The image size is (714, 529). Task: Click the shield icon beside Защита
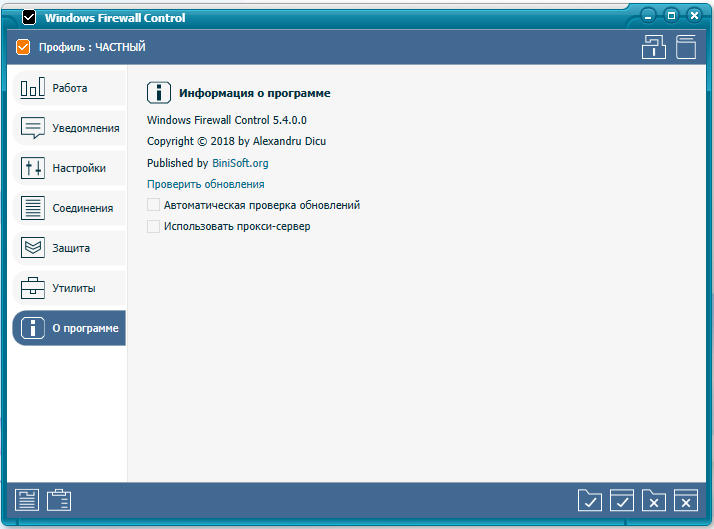[x=33, y=248]
